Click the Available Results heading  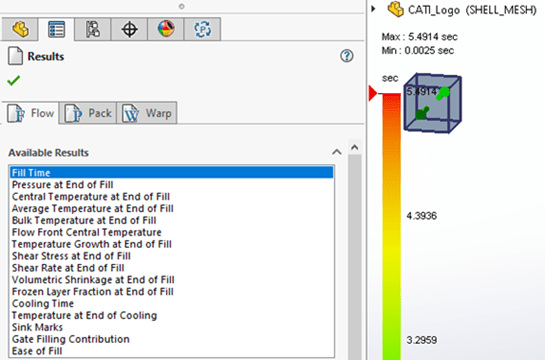(48, 153)
